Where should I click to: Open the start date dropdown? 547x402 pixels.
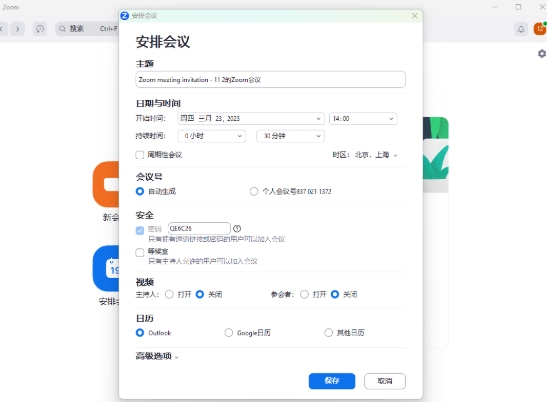[x=251, y=119]
